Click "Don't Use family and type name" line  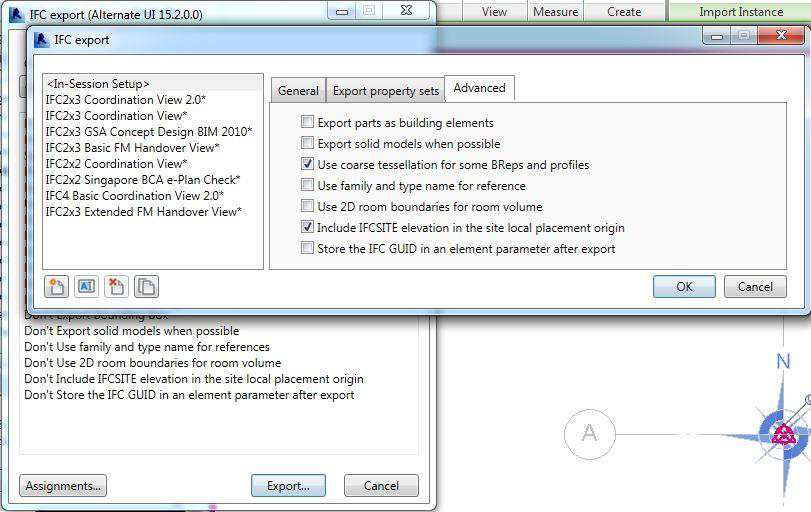[147, 347]
